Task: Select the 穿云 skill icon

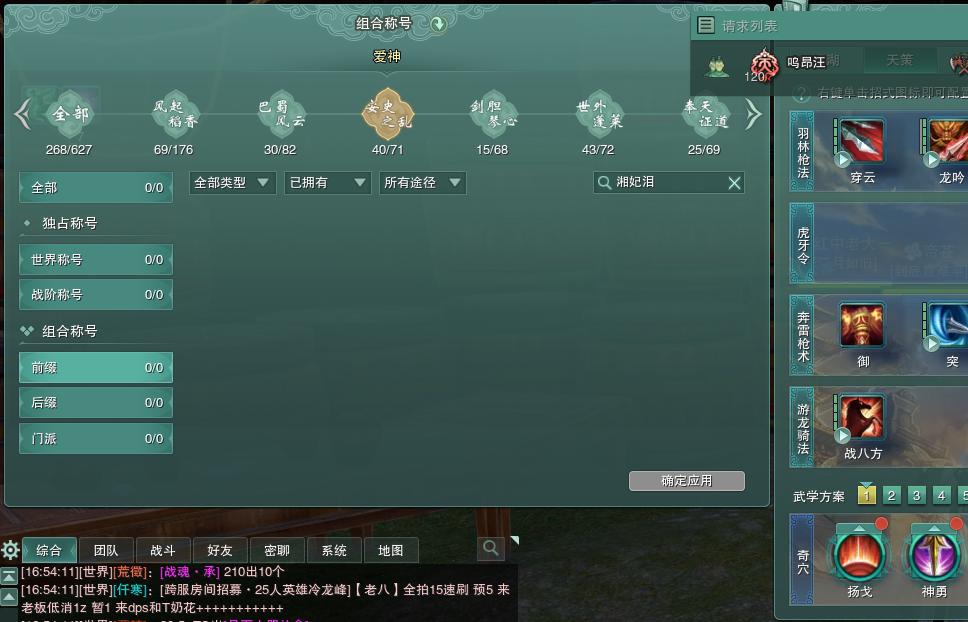Action: click(x=861, y=141)
